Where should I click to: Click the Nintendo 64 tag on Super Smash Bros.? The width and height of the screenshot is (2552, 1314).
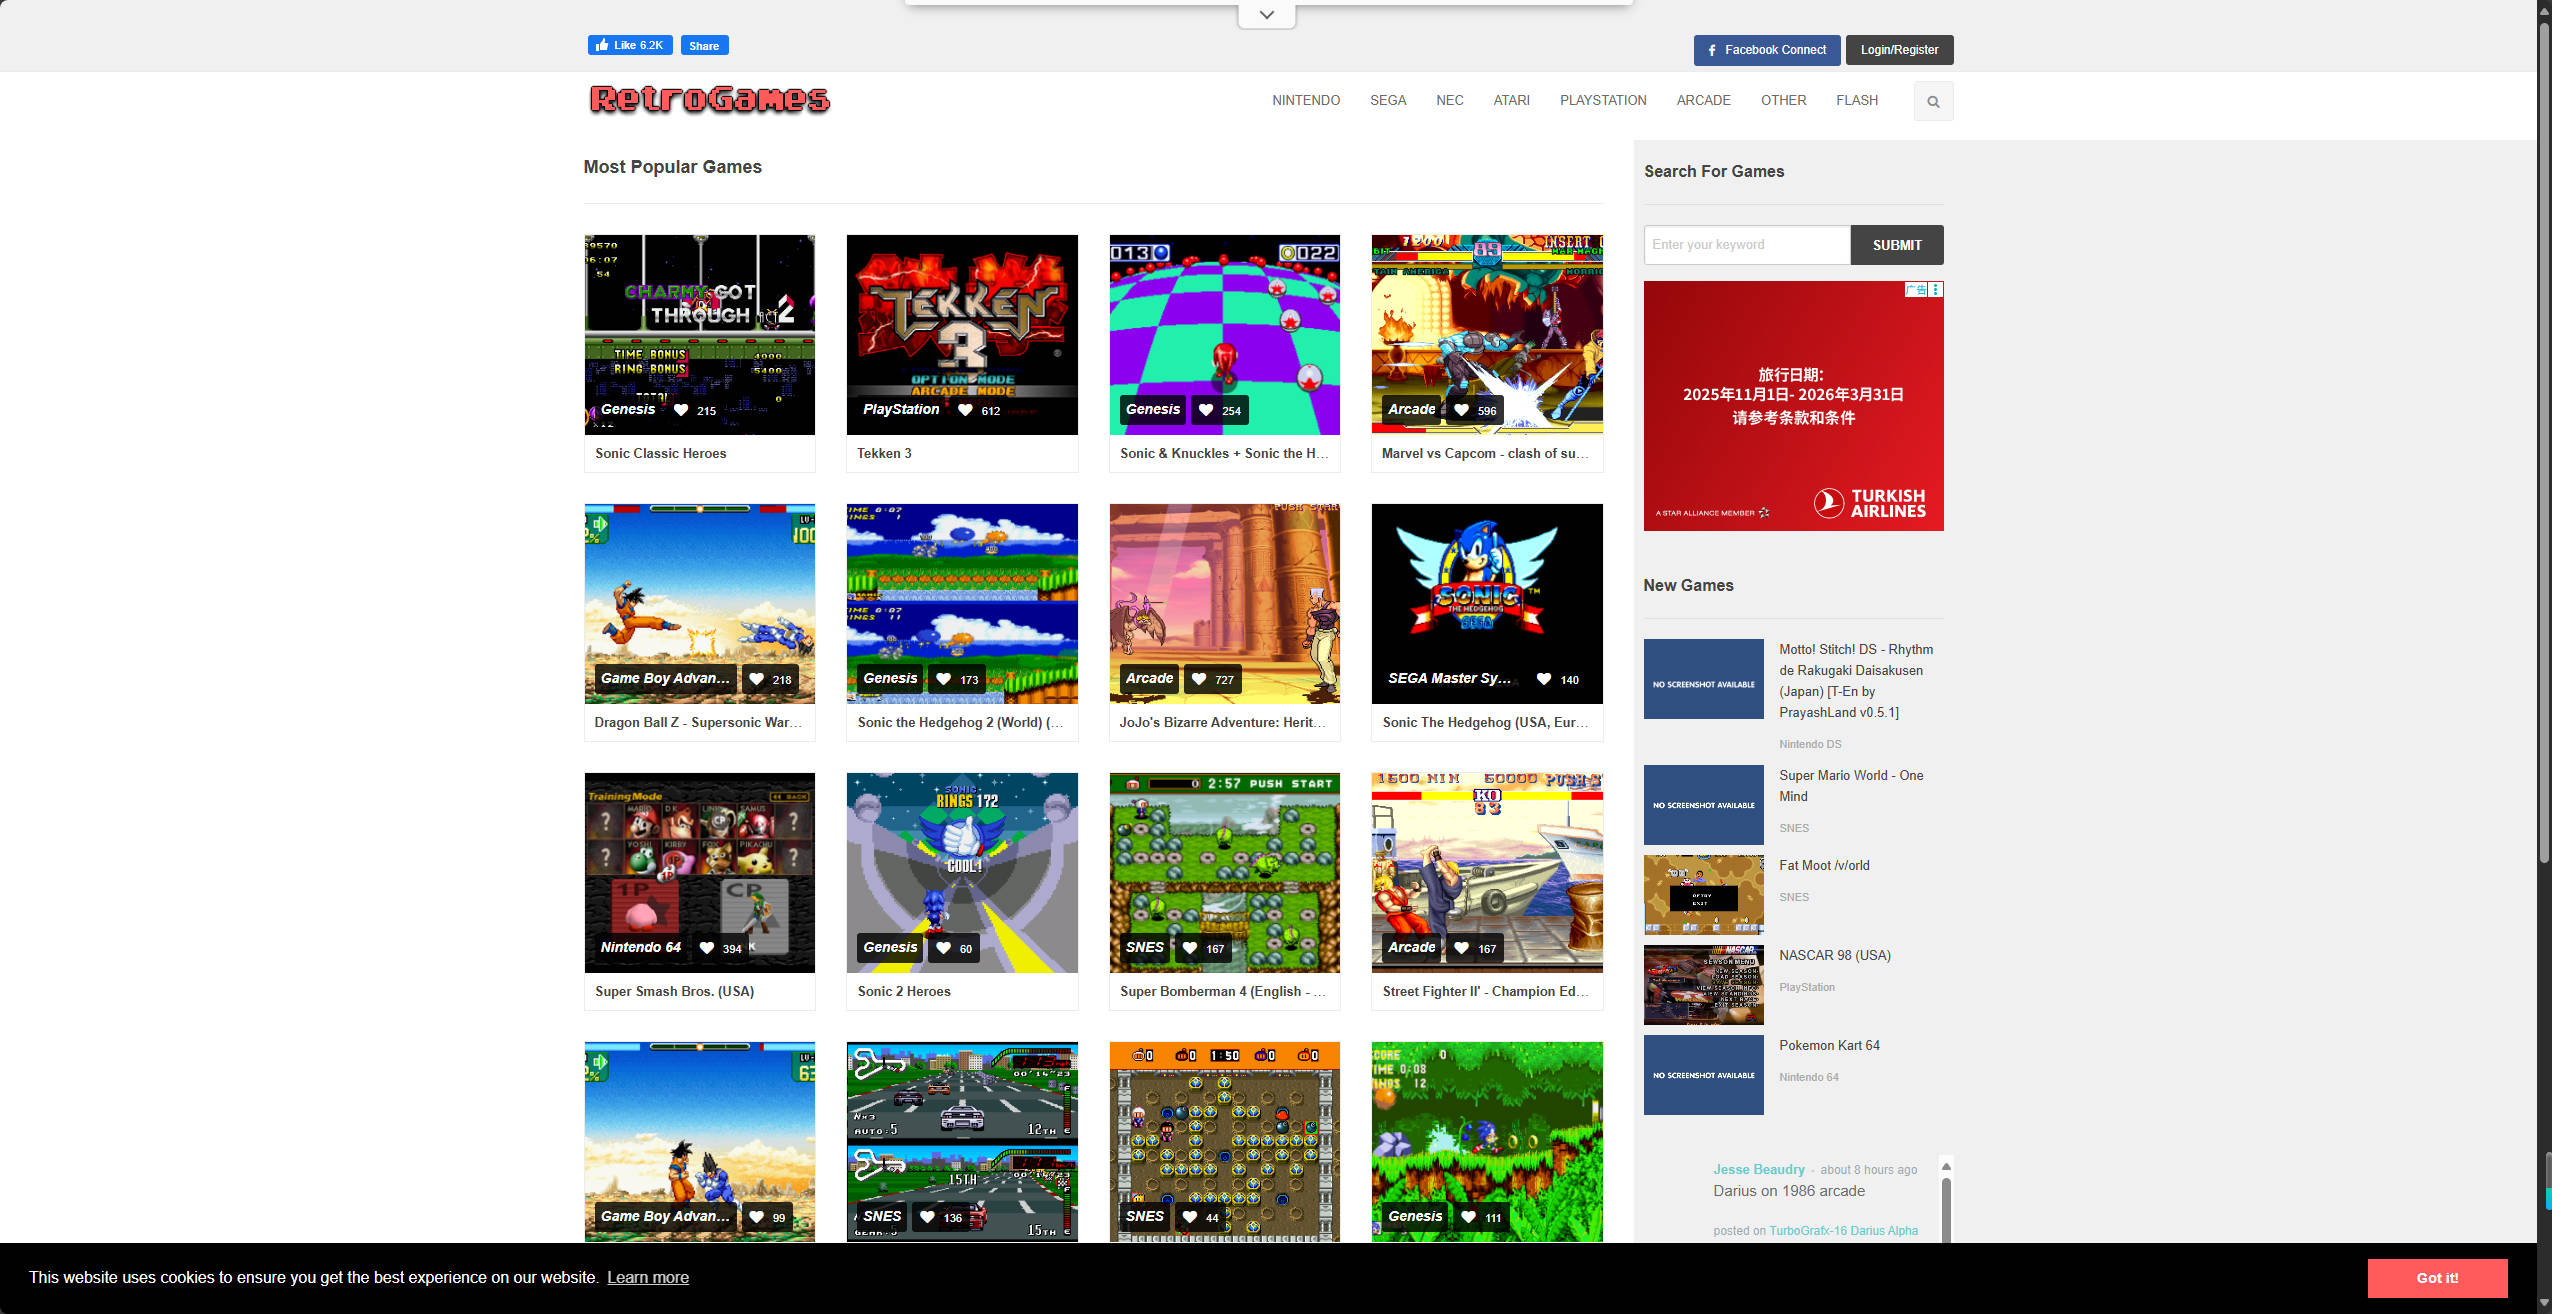(640, 947)
